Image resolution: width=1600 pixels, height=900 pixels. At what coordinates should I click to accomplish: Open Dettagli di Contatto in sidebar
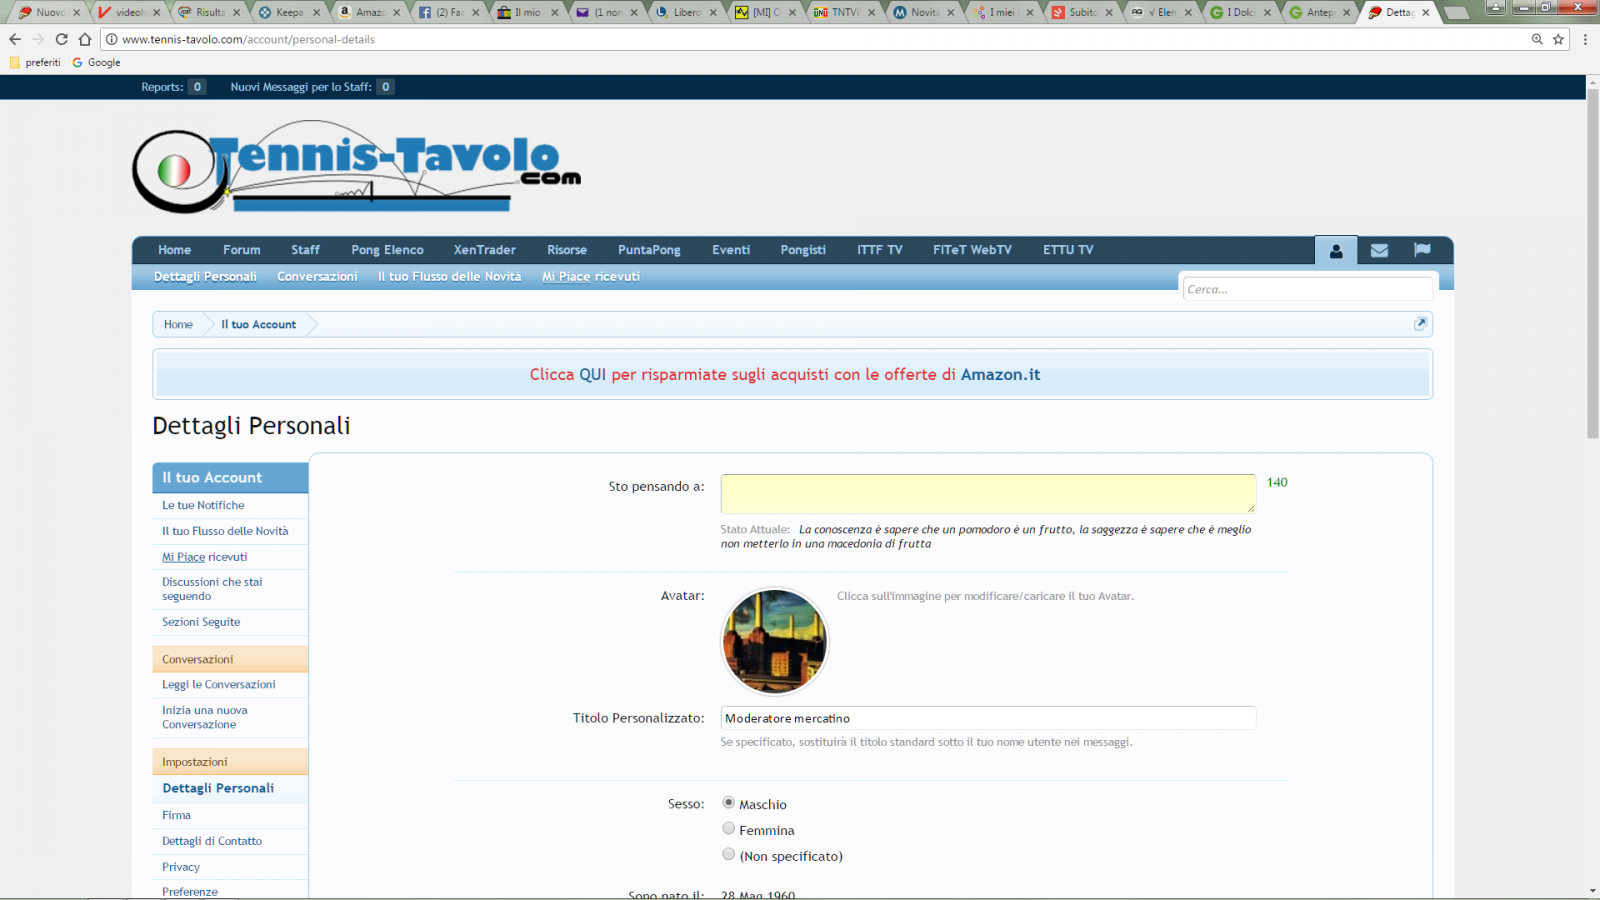212,841
